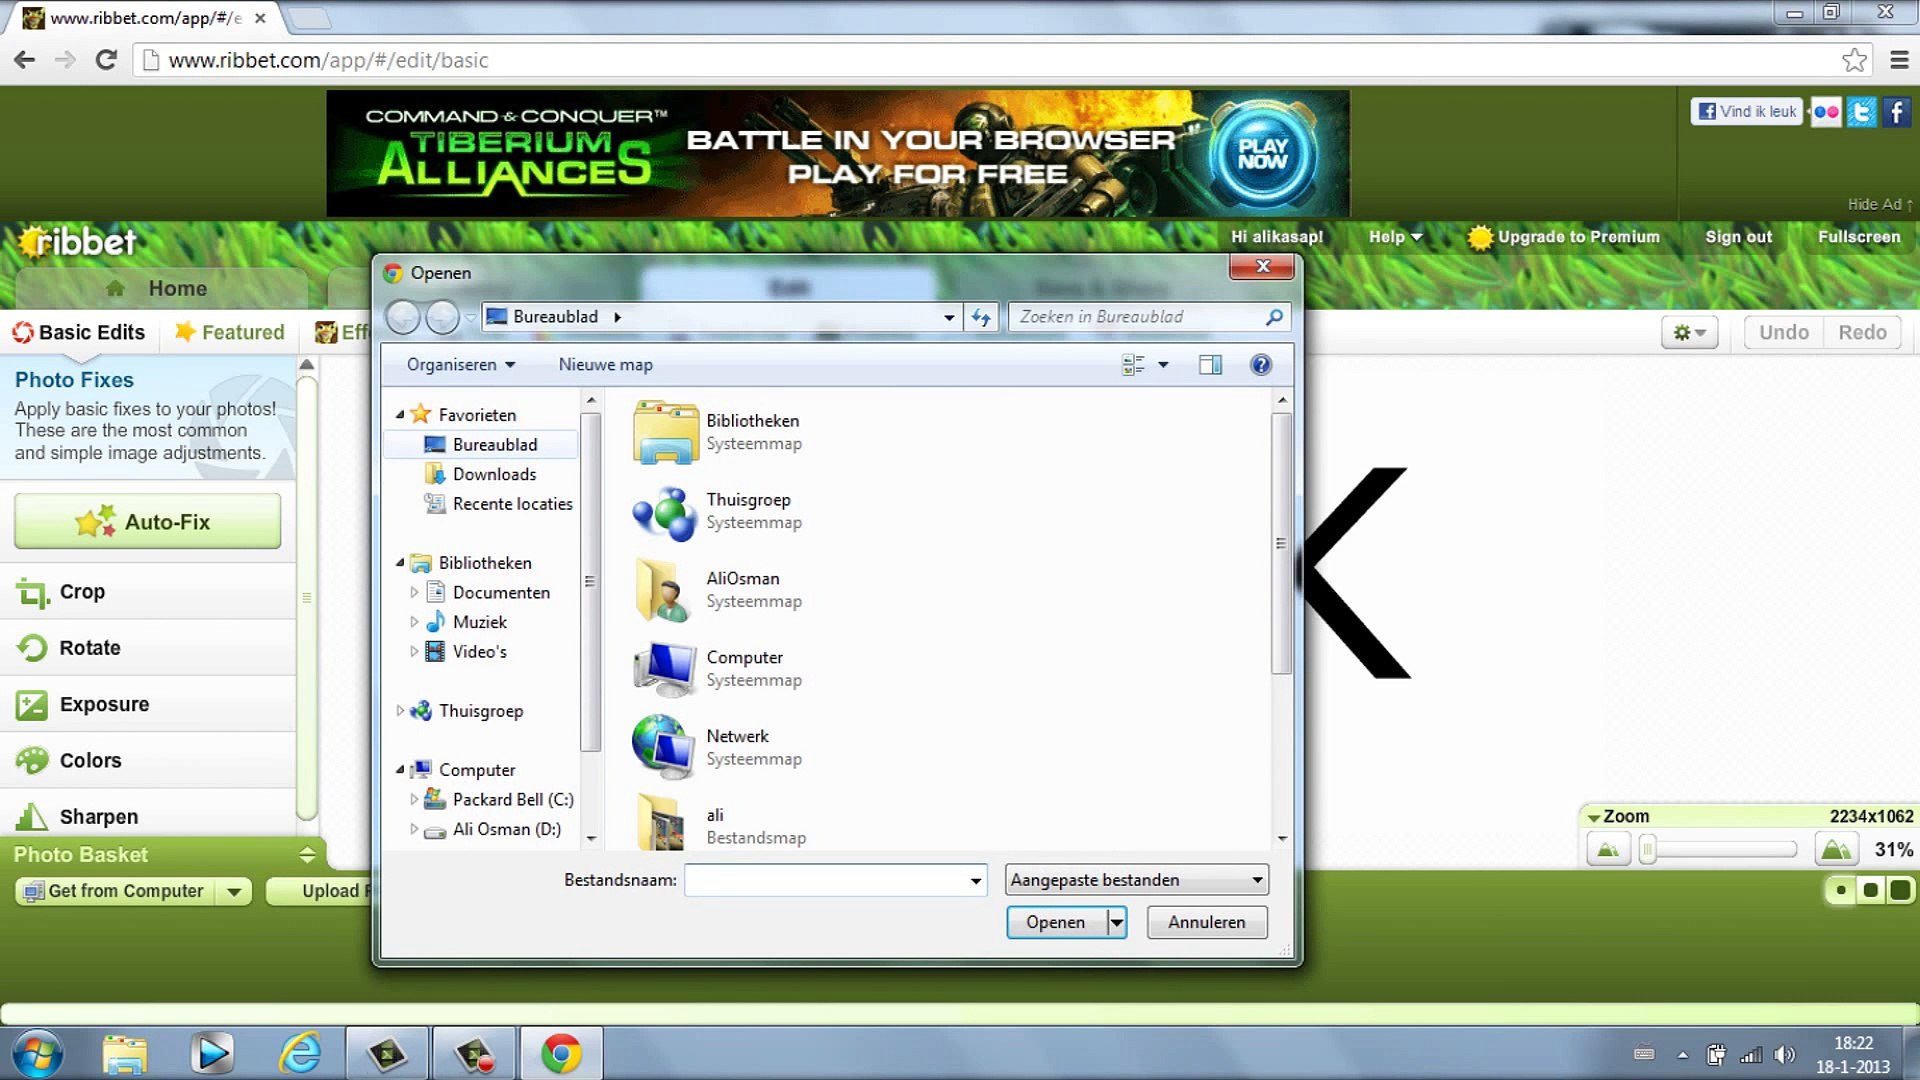Select the medium canvas size toggle

click(1870, 890)
